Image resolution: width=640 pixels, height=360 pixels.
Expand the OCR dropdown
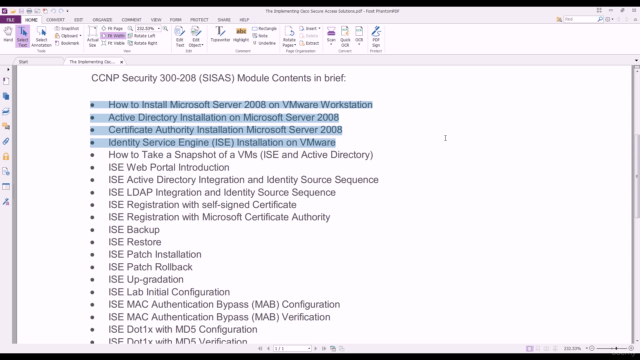coord(359,44)
